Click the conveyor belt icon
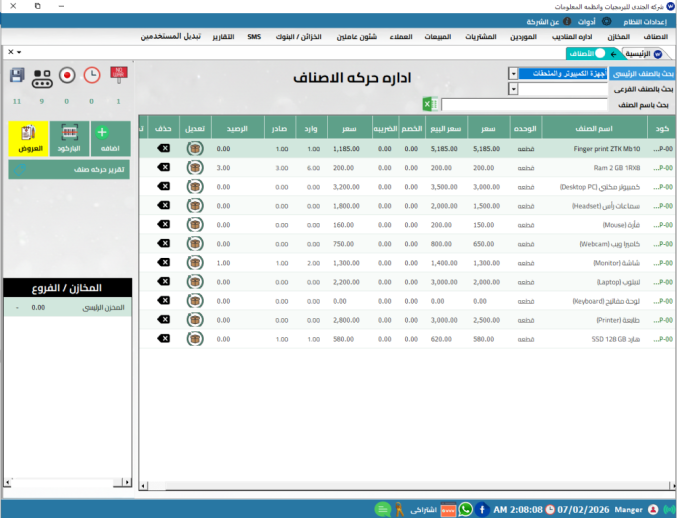Image resolution: width=677 pixels, height=518 pixels. coord(42,75)
